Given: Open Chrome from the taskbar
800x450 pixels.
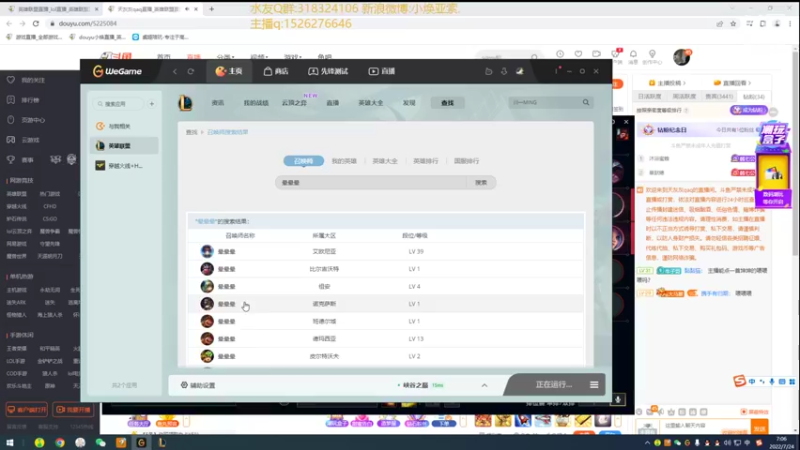Looking at the screenshot, I should pos(60,442).
